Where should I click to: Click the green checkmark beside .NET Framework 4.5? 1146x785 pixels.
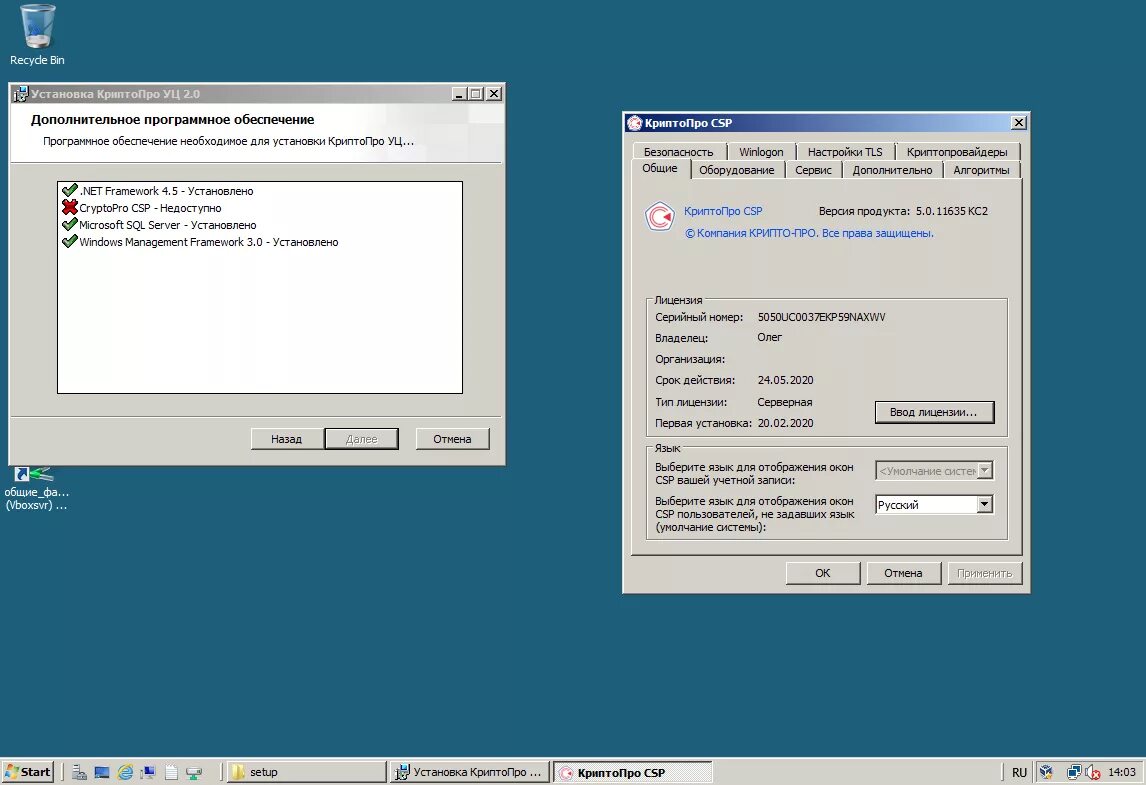69,190
